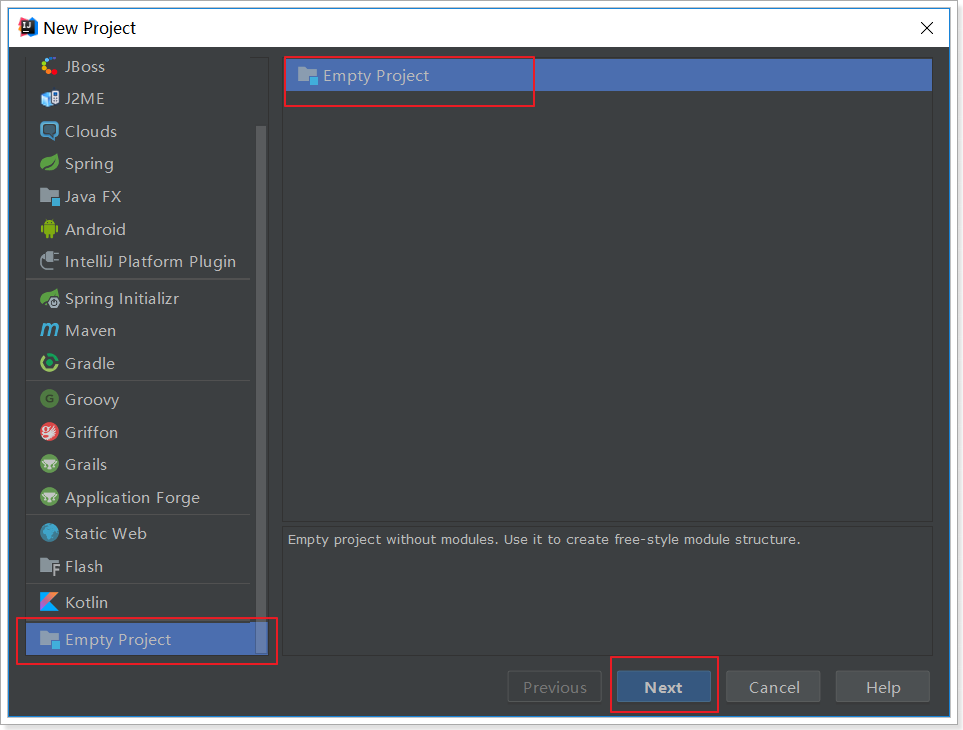Choose Clouds in the project list
This screenshot has width=963, height=730.
tap(140, 131)
